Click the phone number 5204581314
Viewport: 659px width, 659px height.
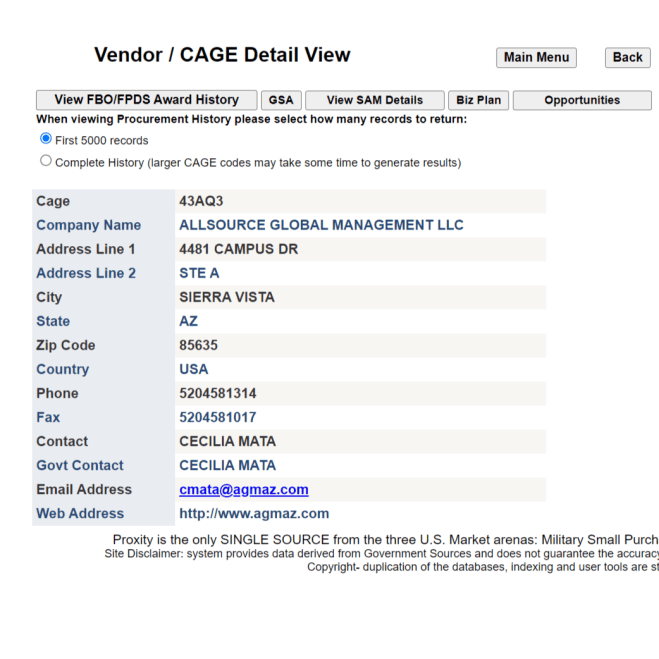(x=218, y=393)
